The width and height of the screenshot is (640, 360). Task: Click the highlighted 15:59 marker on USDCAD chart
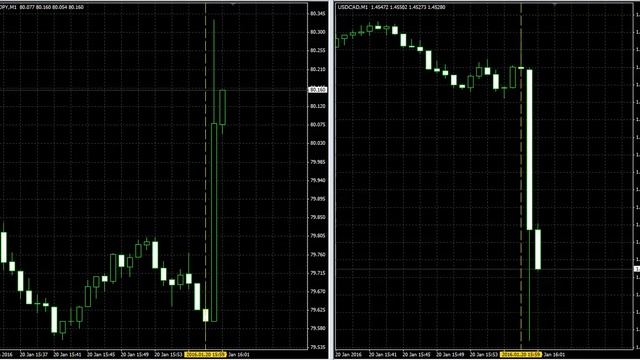(521, 355)
